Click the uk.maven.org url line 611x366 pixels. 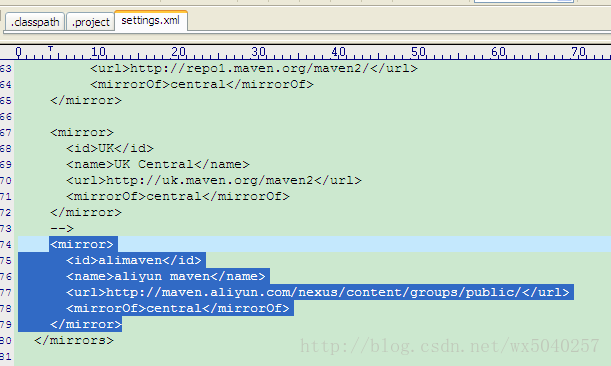214,180
